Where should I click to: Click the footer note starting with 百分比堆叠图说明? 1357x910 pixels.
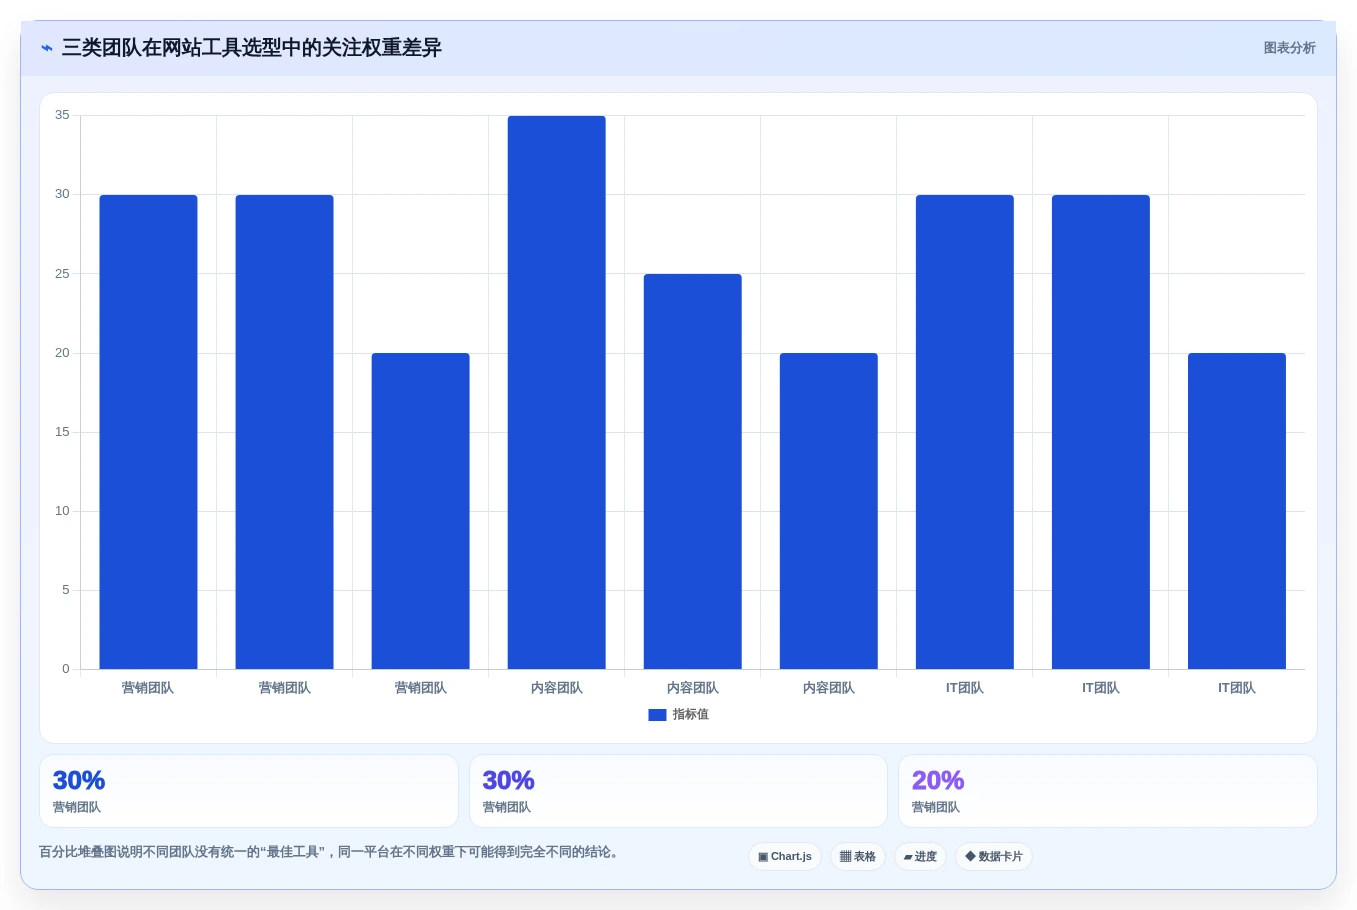pyautogui.click(x=331, y=852)
